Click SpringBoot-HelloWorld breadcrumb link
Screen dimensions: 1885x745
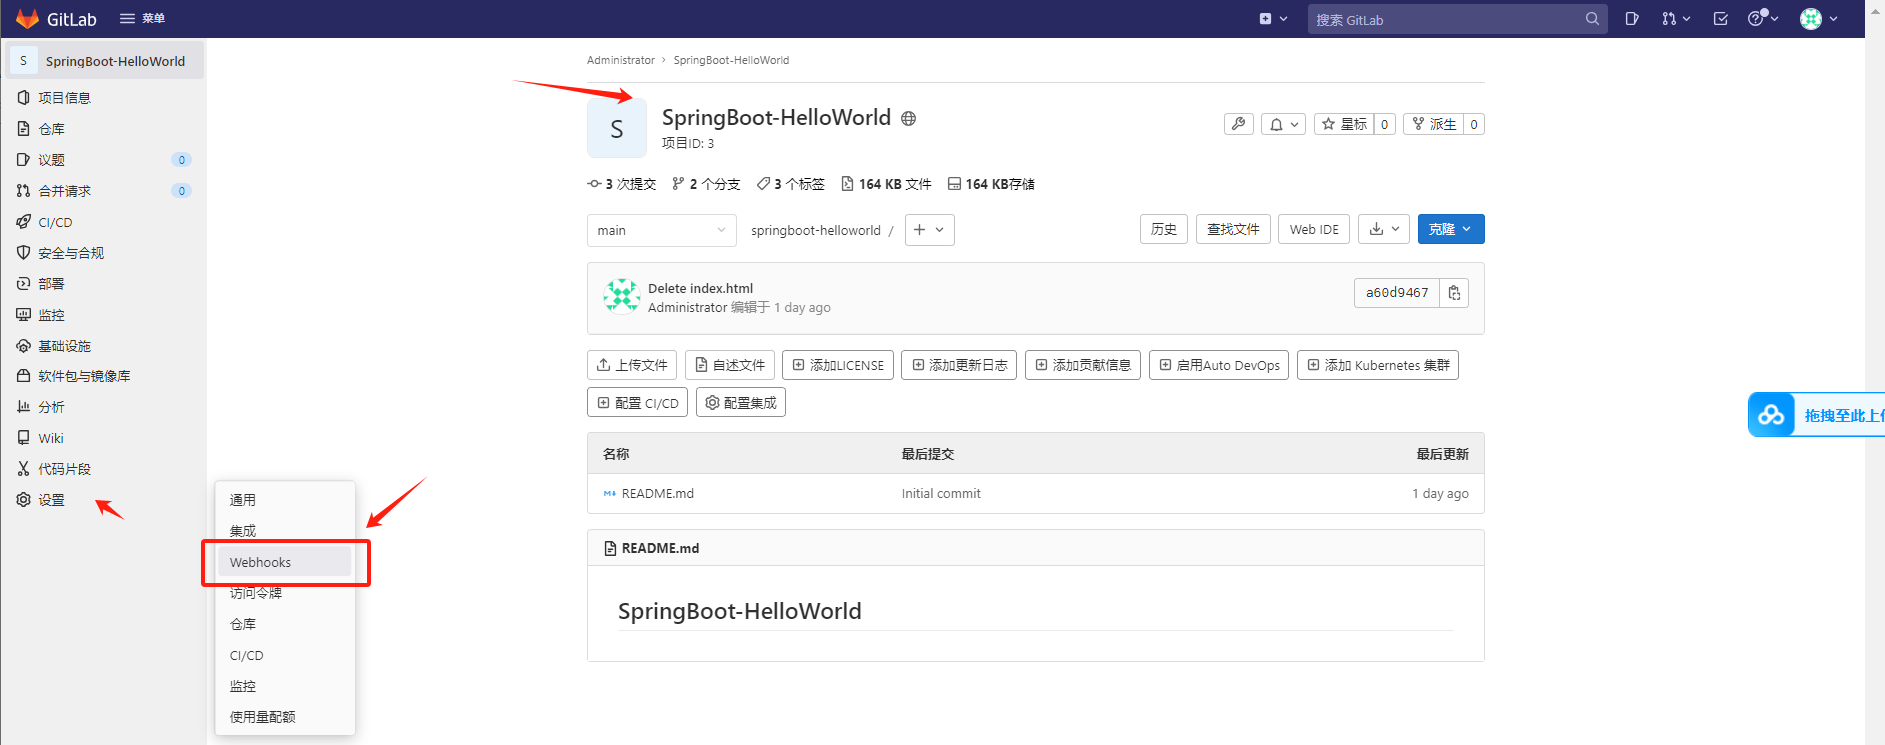(x=731, y=60)
